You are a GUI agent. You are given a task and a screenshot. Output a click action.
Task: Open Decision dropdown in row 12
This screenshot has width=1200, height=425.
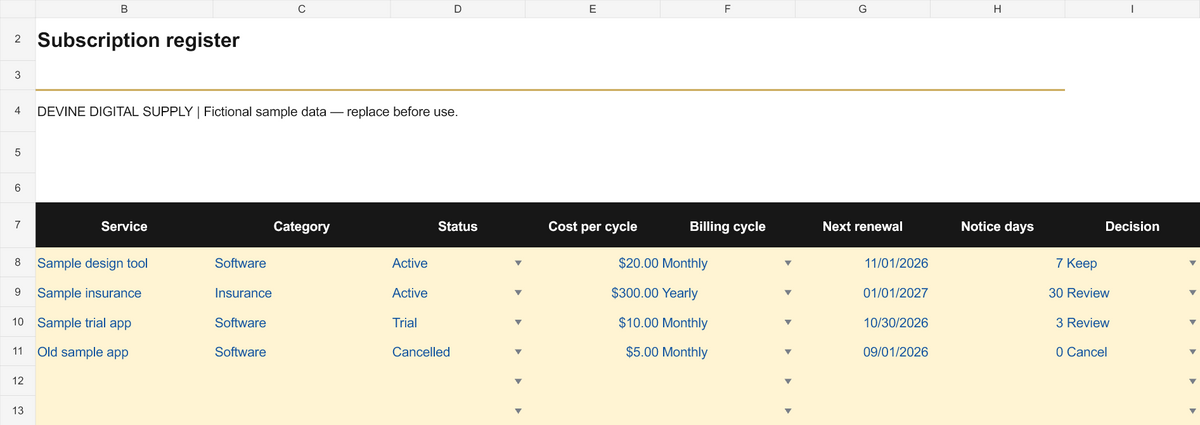coord(1192,382)
